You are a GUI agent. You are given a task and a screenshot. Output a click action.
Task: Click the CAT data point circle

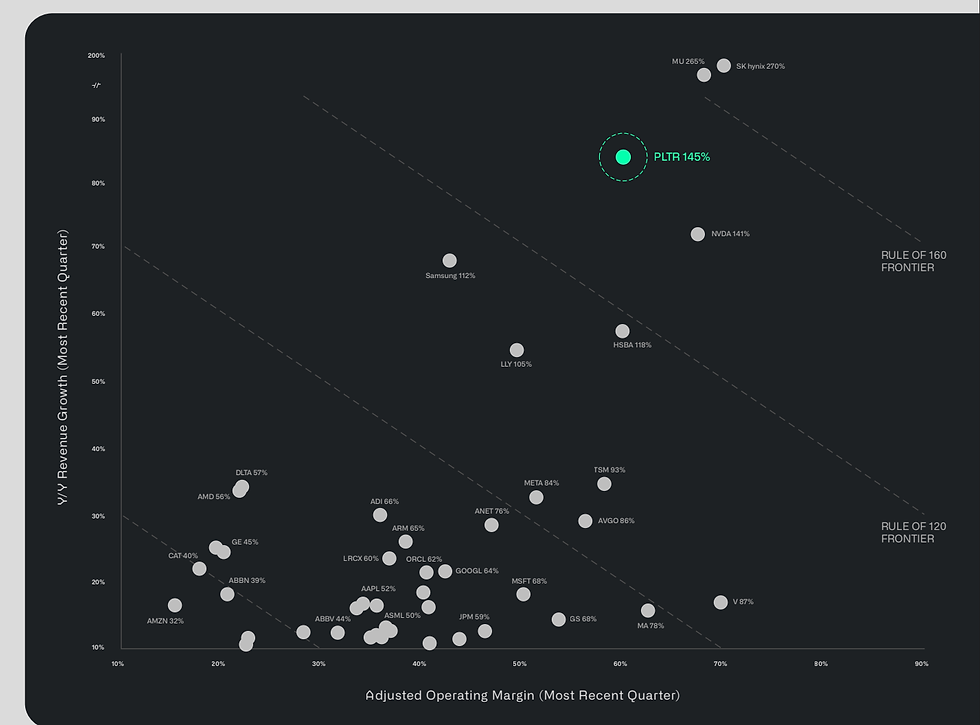tap(199, 569)
